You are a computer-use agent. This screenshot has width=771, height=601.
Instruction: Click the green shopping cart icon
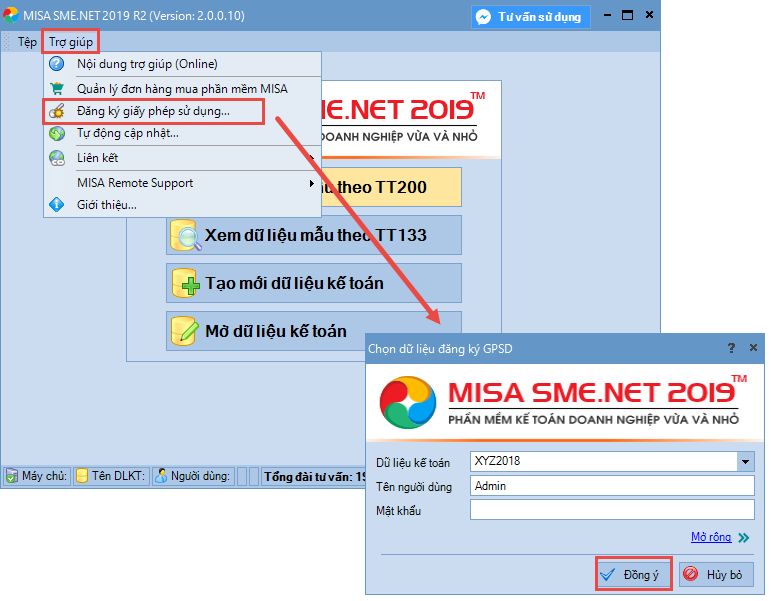pos(57,89)
